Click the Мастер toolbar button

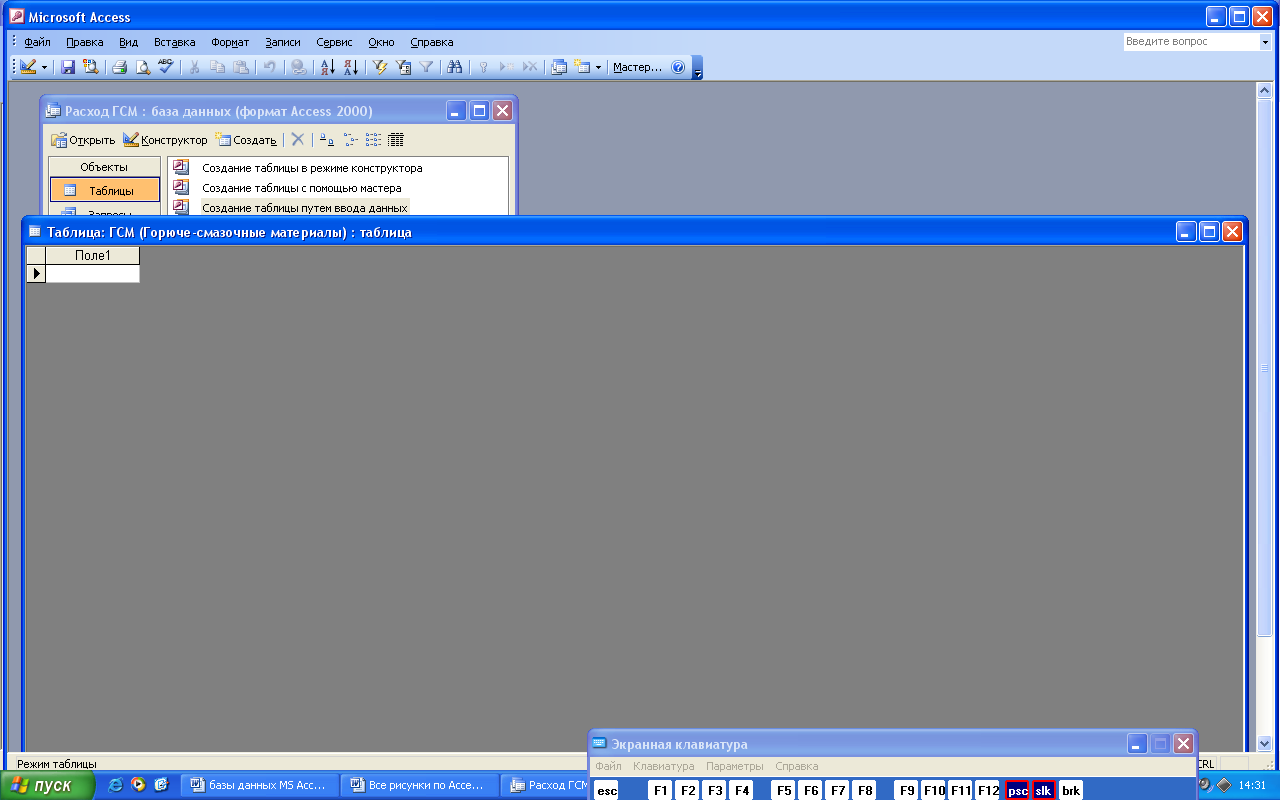click(x=637, y=67)
